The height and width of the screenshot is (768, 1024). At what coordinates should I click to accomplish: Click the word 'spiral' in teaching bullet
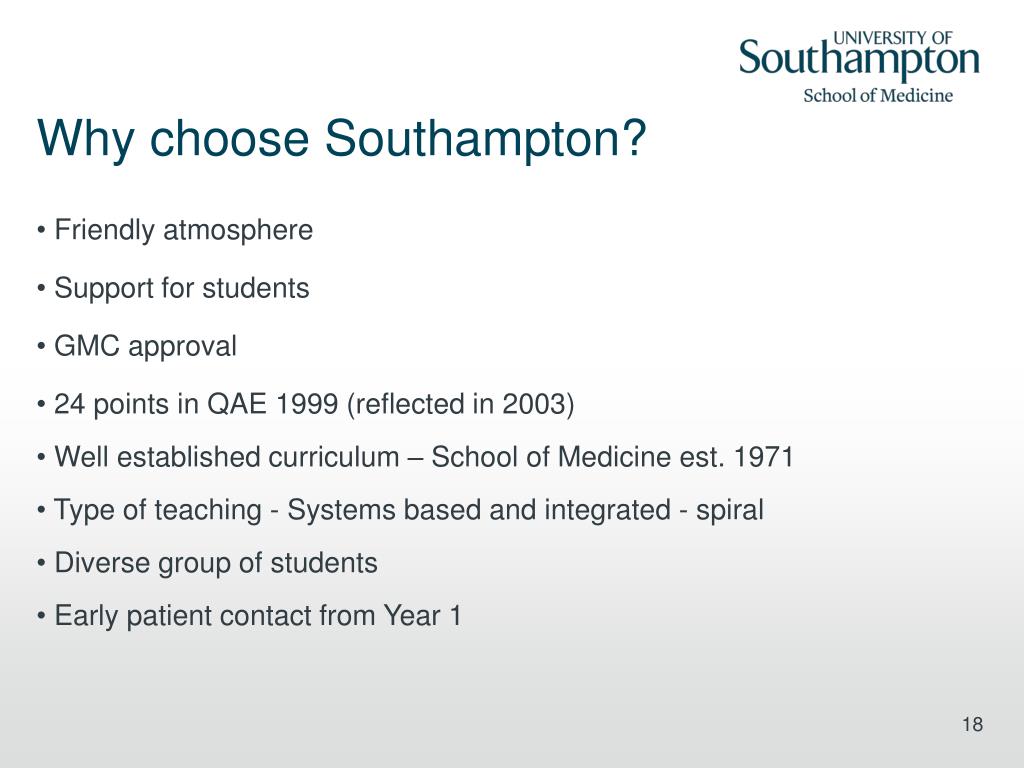pyautogui.click(x=729, y=511)
